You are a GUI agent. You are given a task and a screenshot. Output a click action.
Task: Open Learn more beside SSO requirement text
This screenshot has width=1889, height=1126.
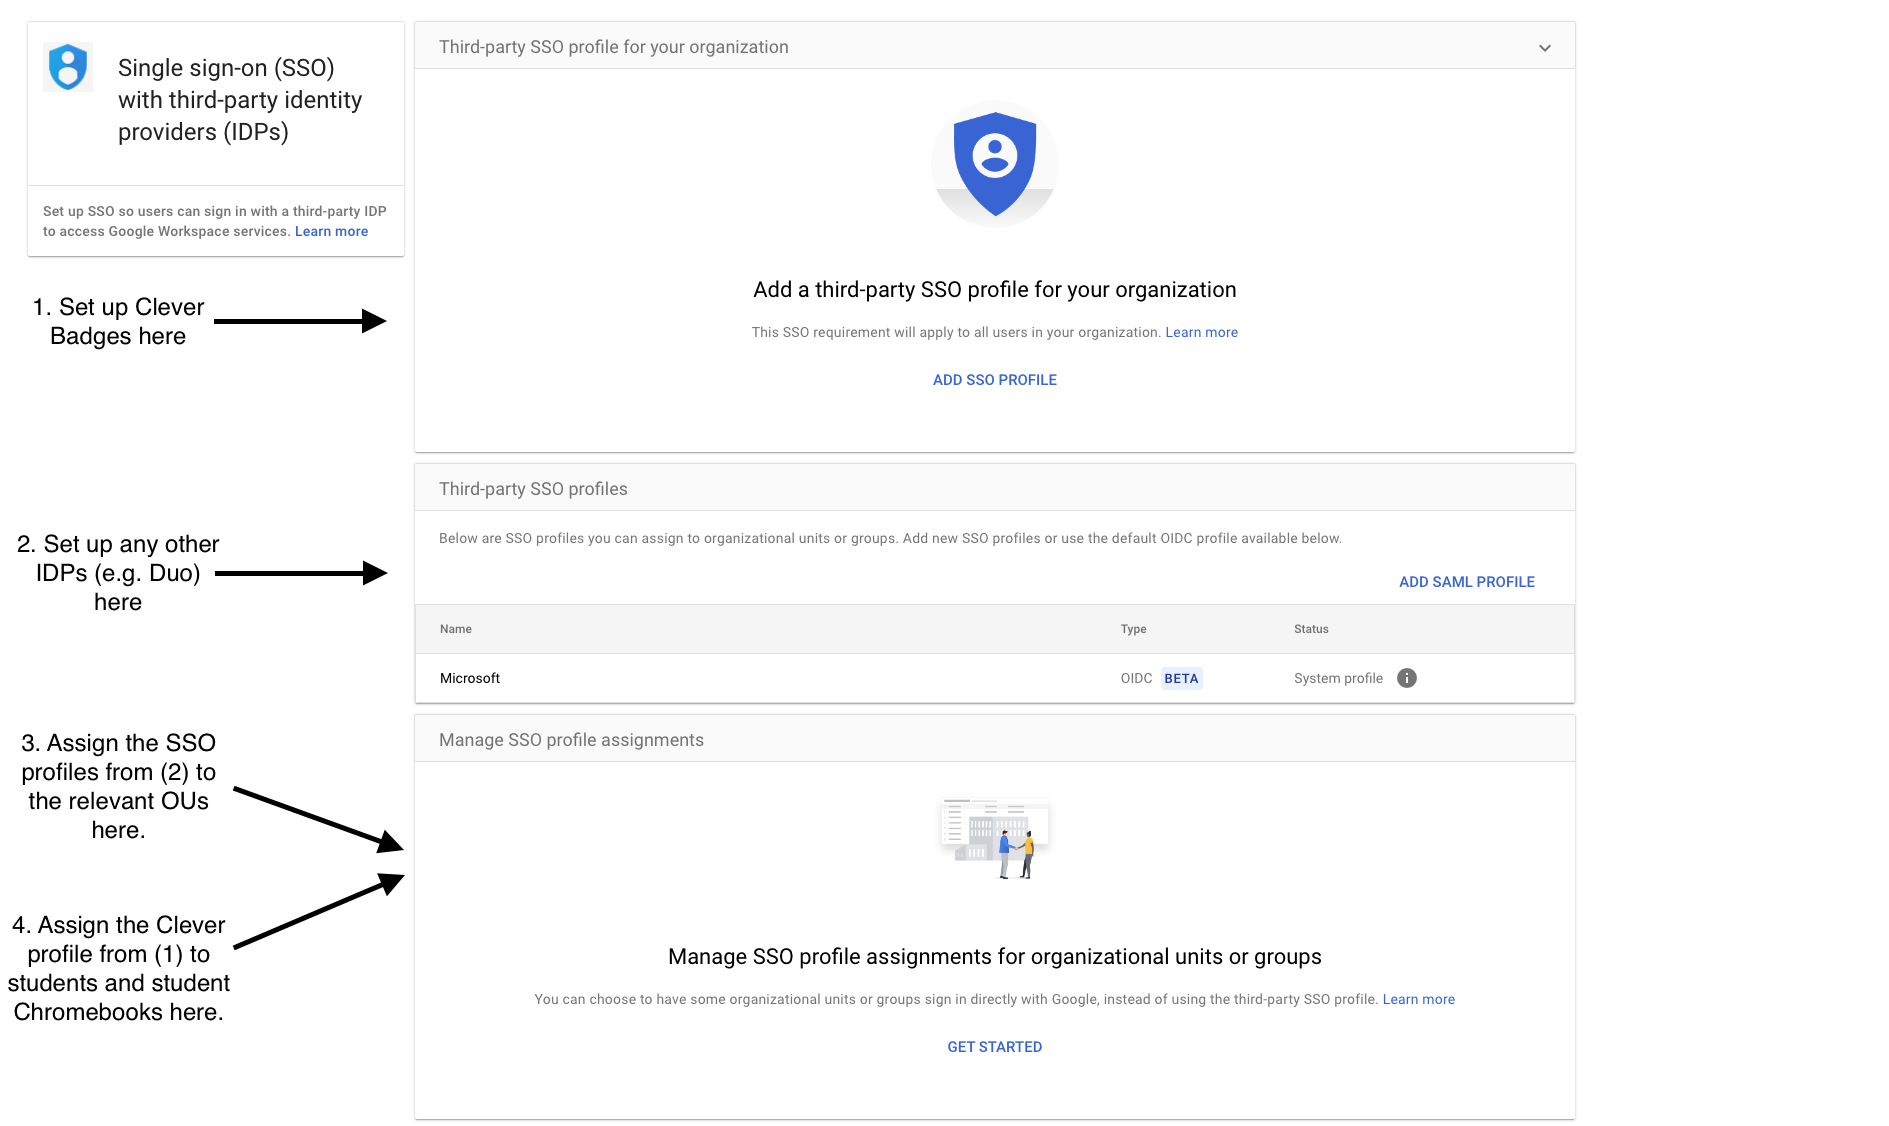point(1201,332)
